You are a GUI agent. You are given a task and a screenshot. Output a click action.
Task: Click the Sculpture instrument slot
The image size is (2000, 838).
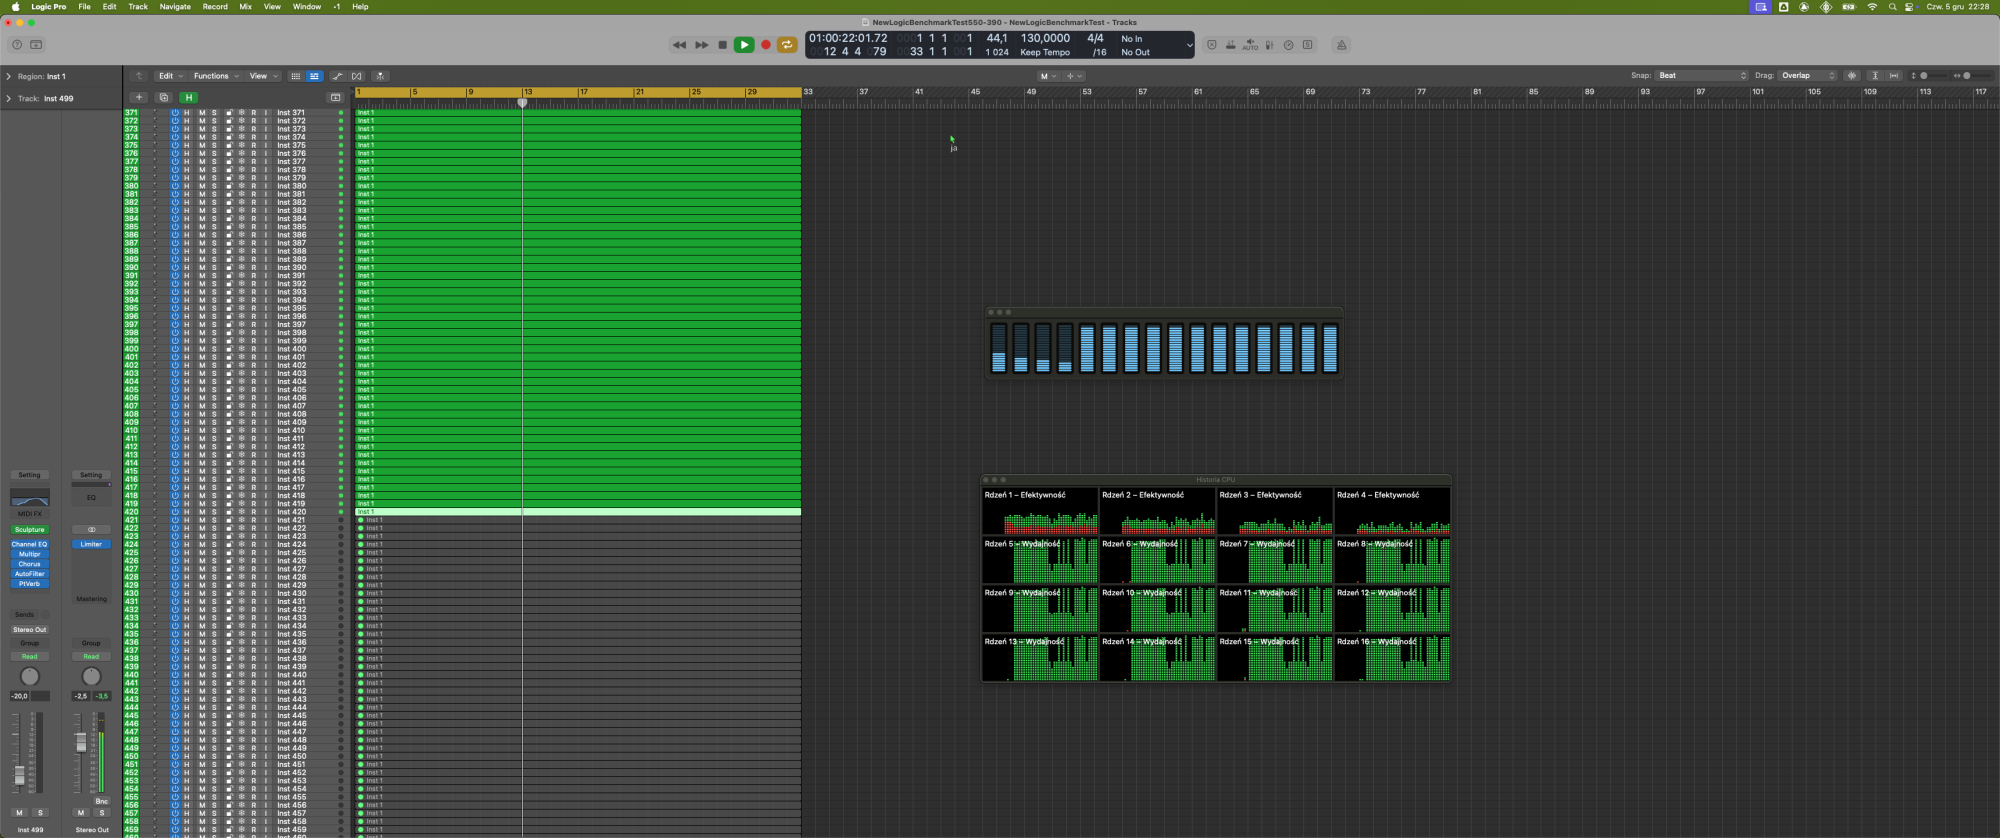pos(30,530)
